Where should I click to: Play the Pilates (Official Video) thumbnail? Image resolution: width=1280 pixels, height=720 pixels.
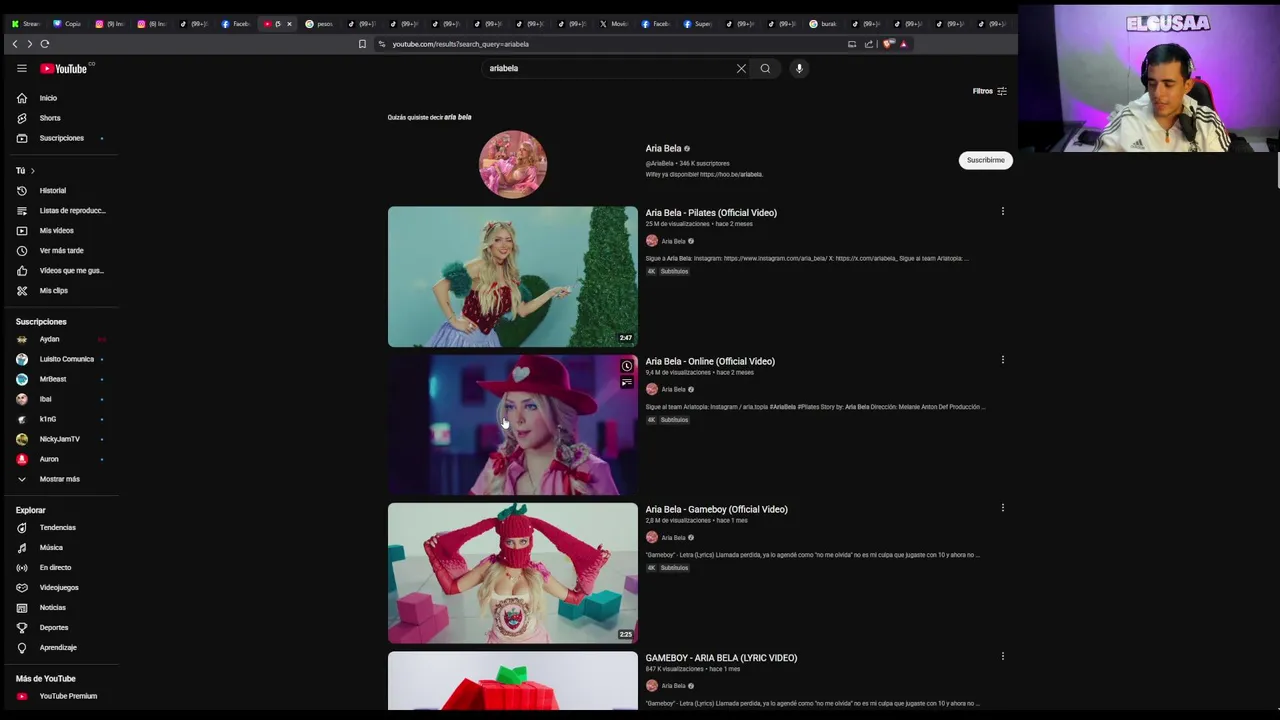(513, 277)
